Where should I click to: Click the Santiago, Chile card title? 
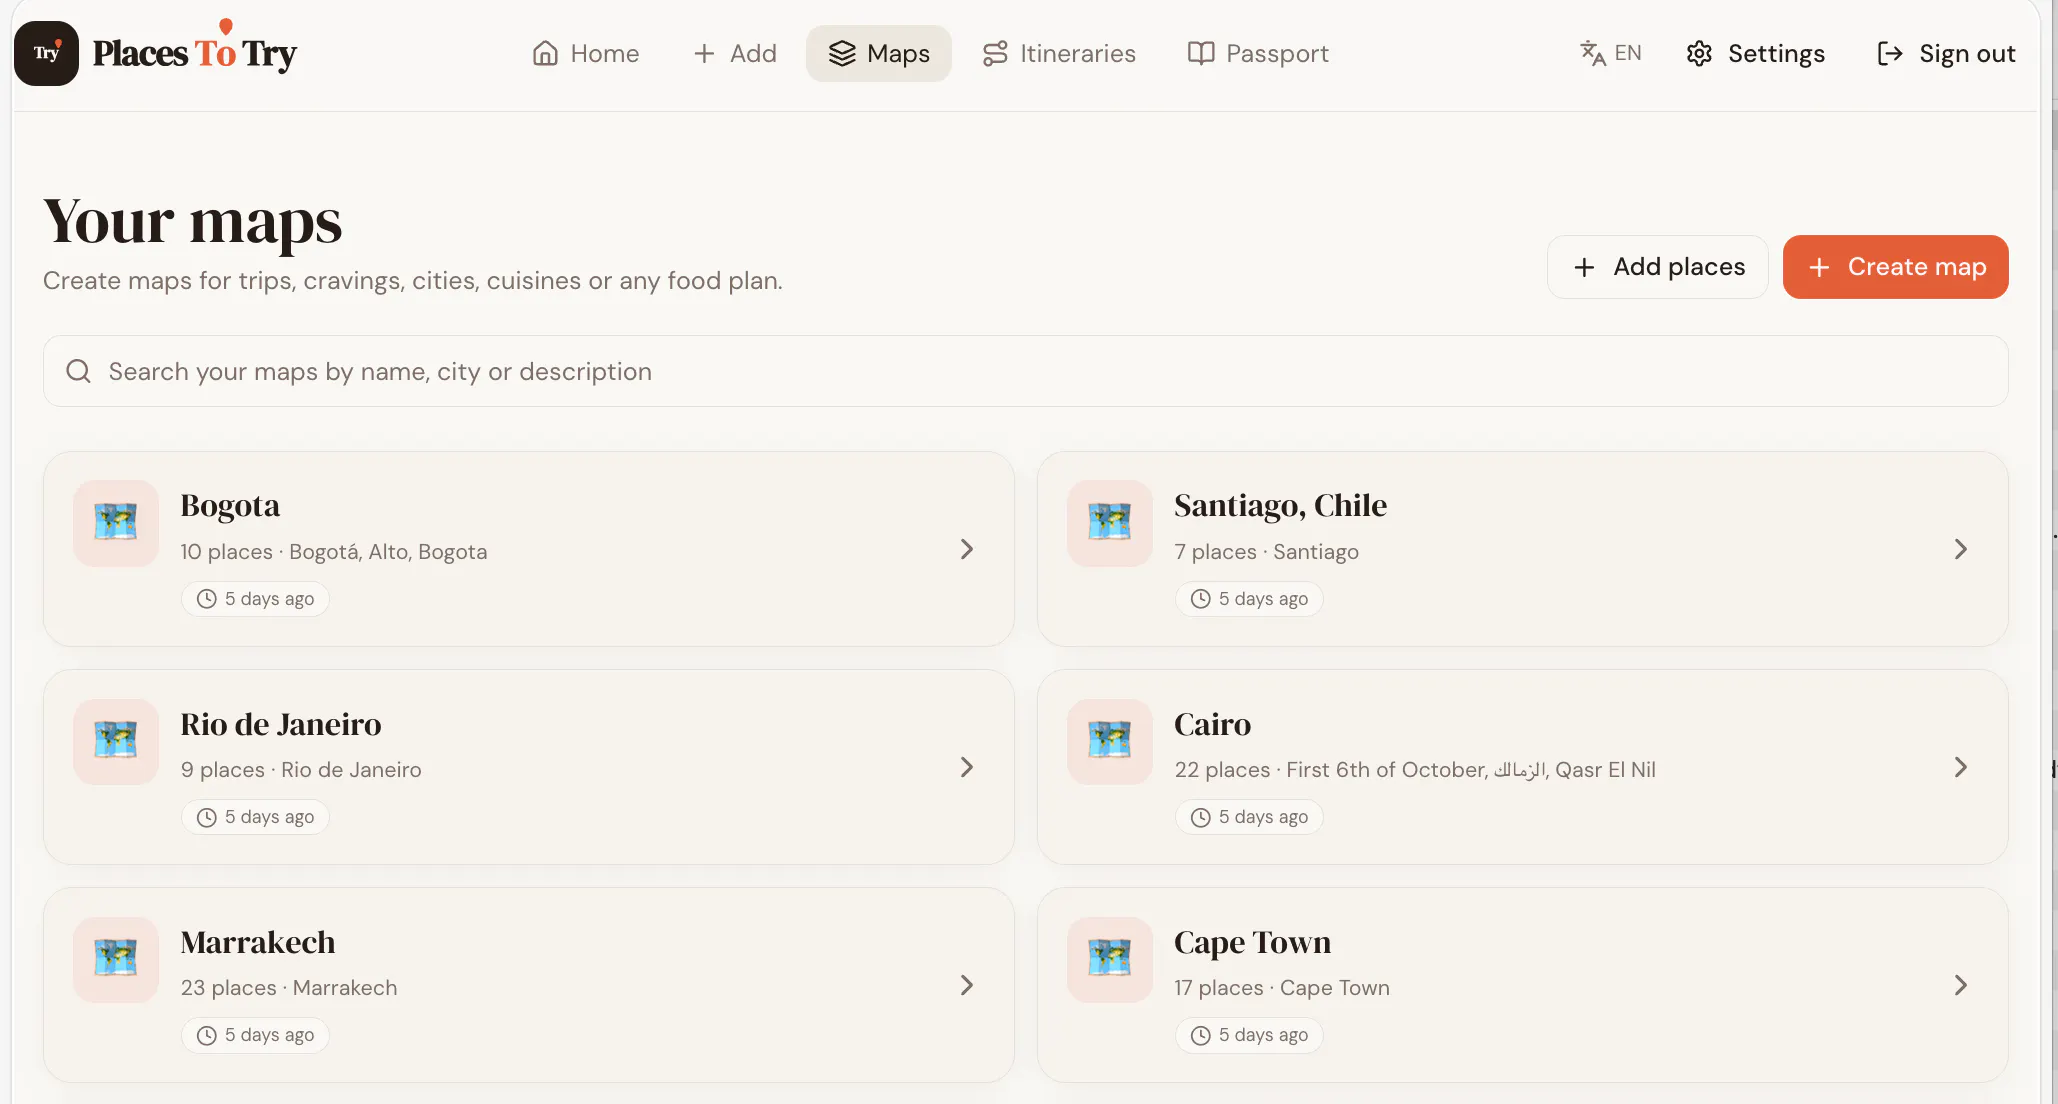(x=1280, y=506)
